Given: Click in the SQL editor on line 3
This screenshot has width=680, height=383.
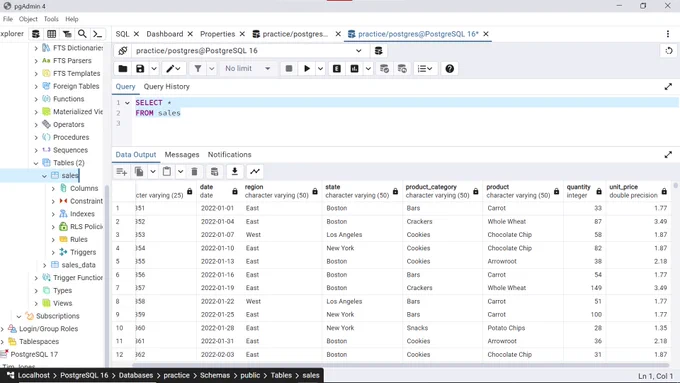Looking at the screenshot, I should (405, 124).
